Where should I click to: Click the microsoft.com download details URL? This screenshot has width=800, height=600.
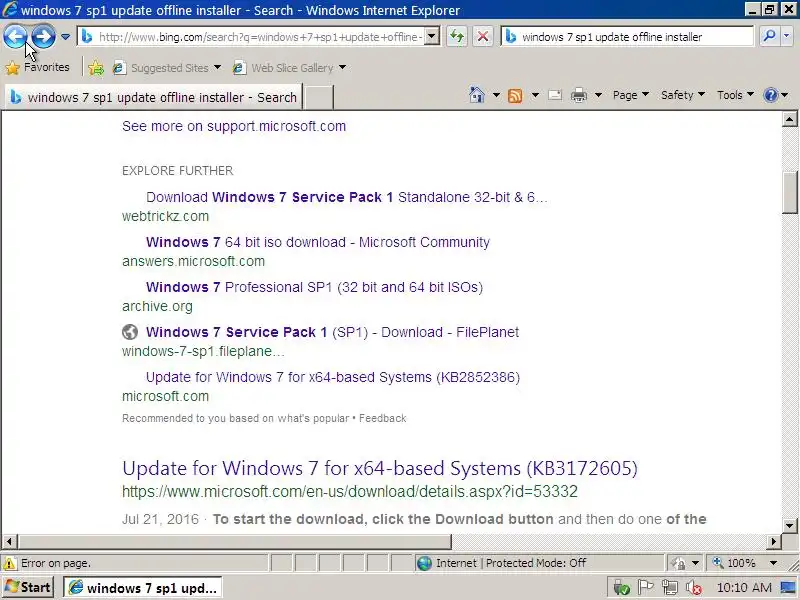point(350,491)
